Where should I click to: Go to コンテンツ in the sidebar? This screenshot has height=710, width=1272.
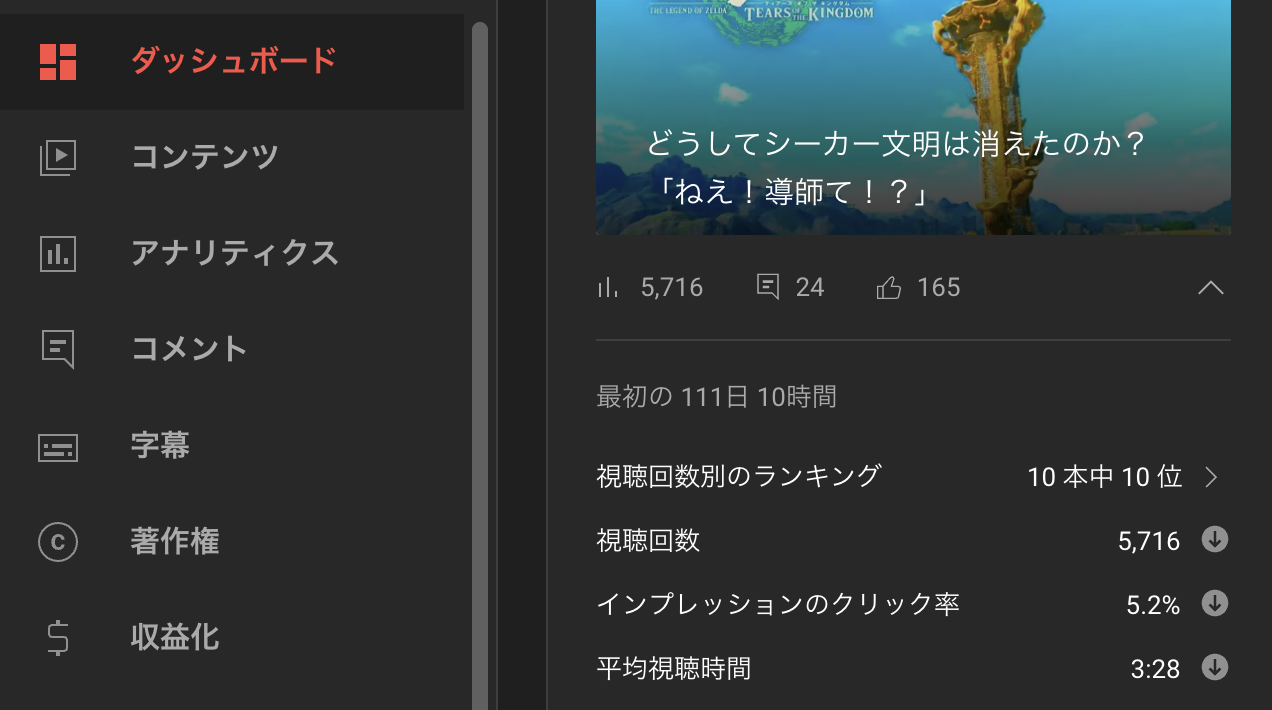232,158
